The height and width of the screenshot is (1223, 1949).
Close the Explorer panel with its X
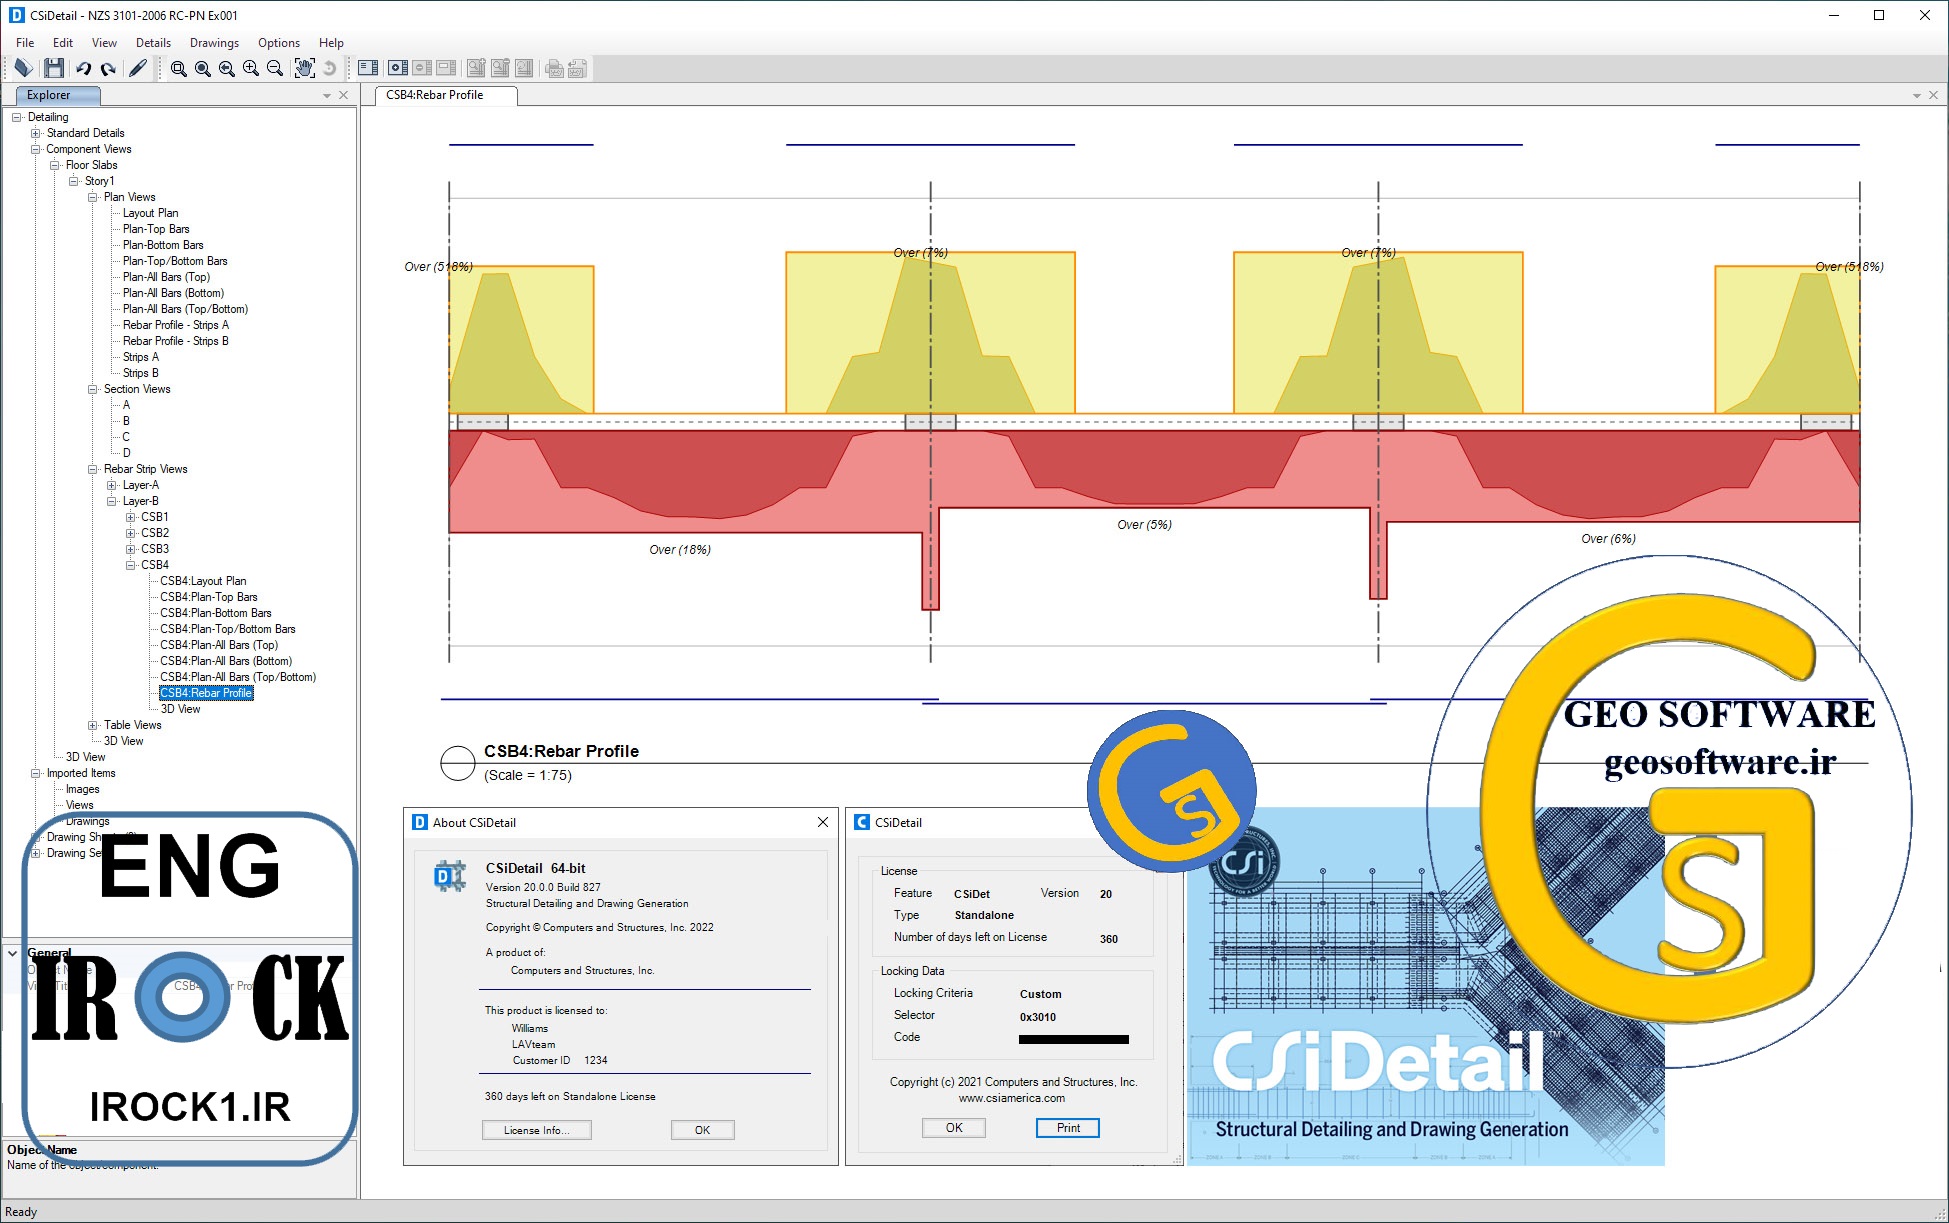point(344,95)
